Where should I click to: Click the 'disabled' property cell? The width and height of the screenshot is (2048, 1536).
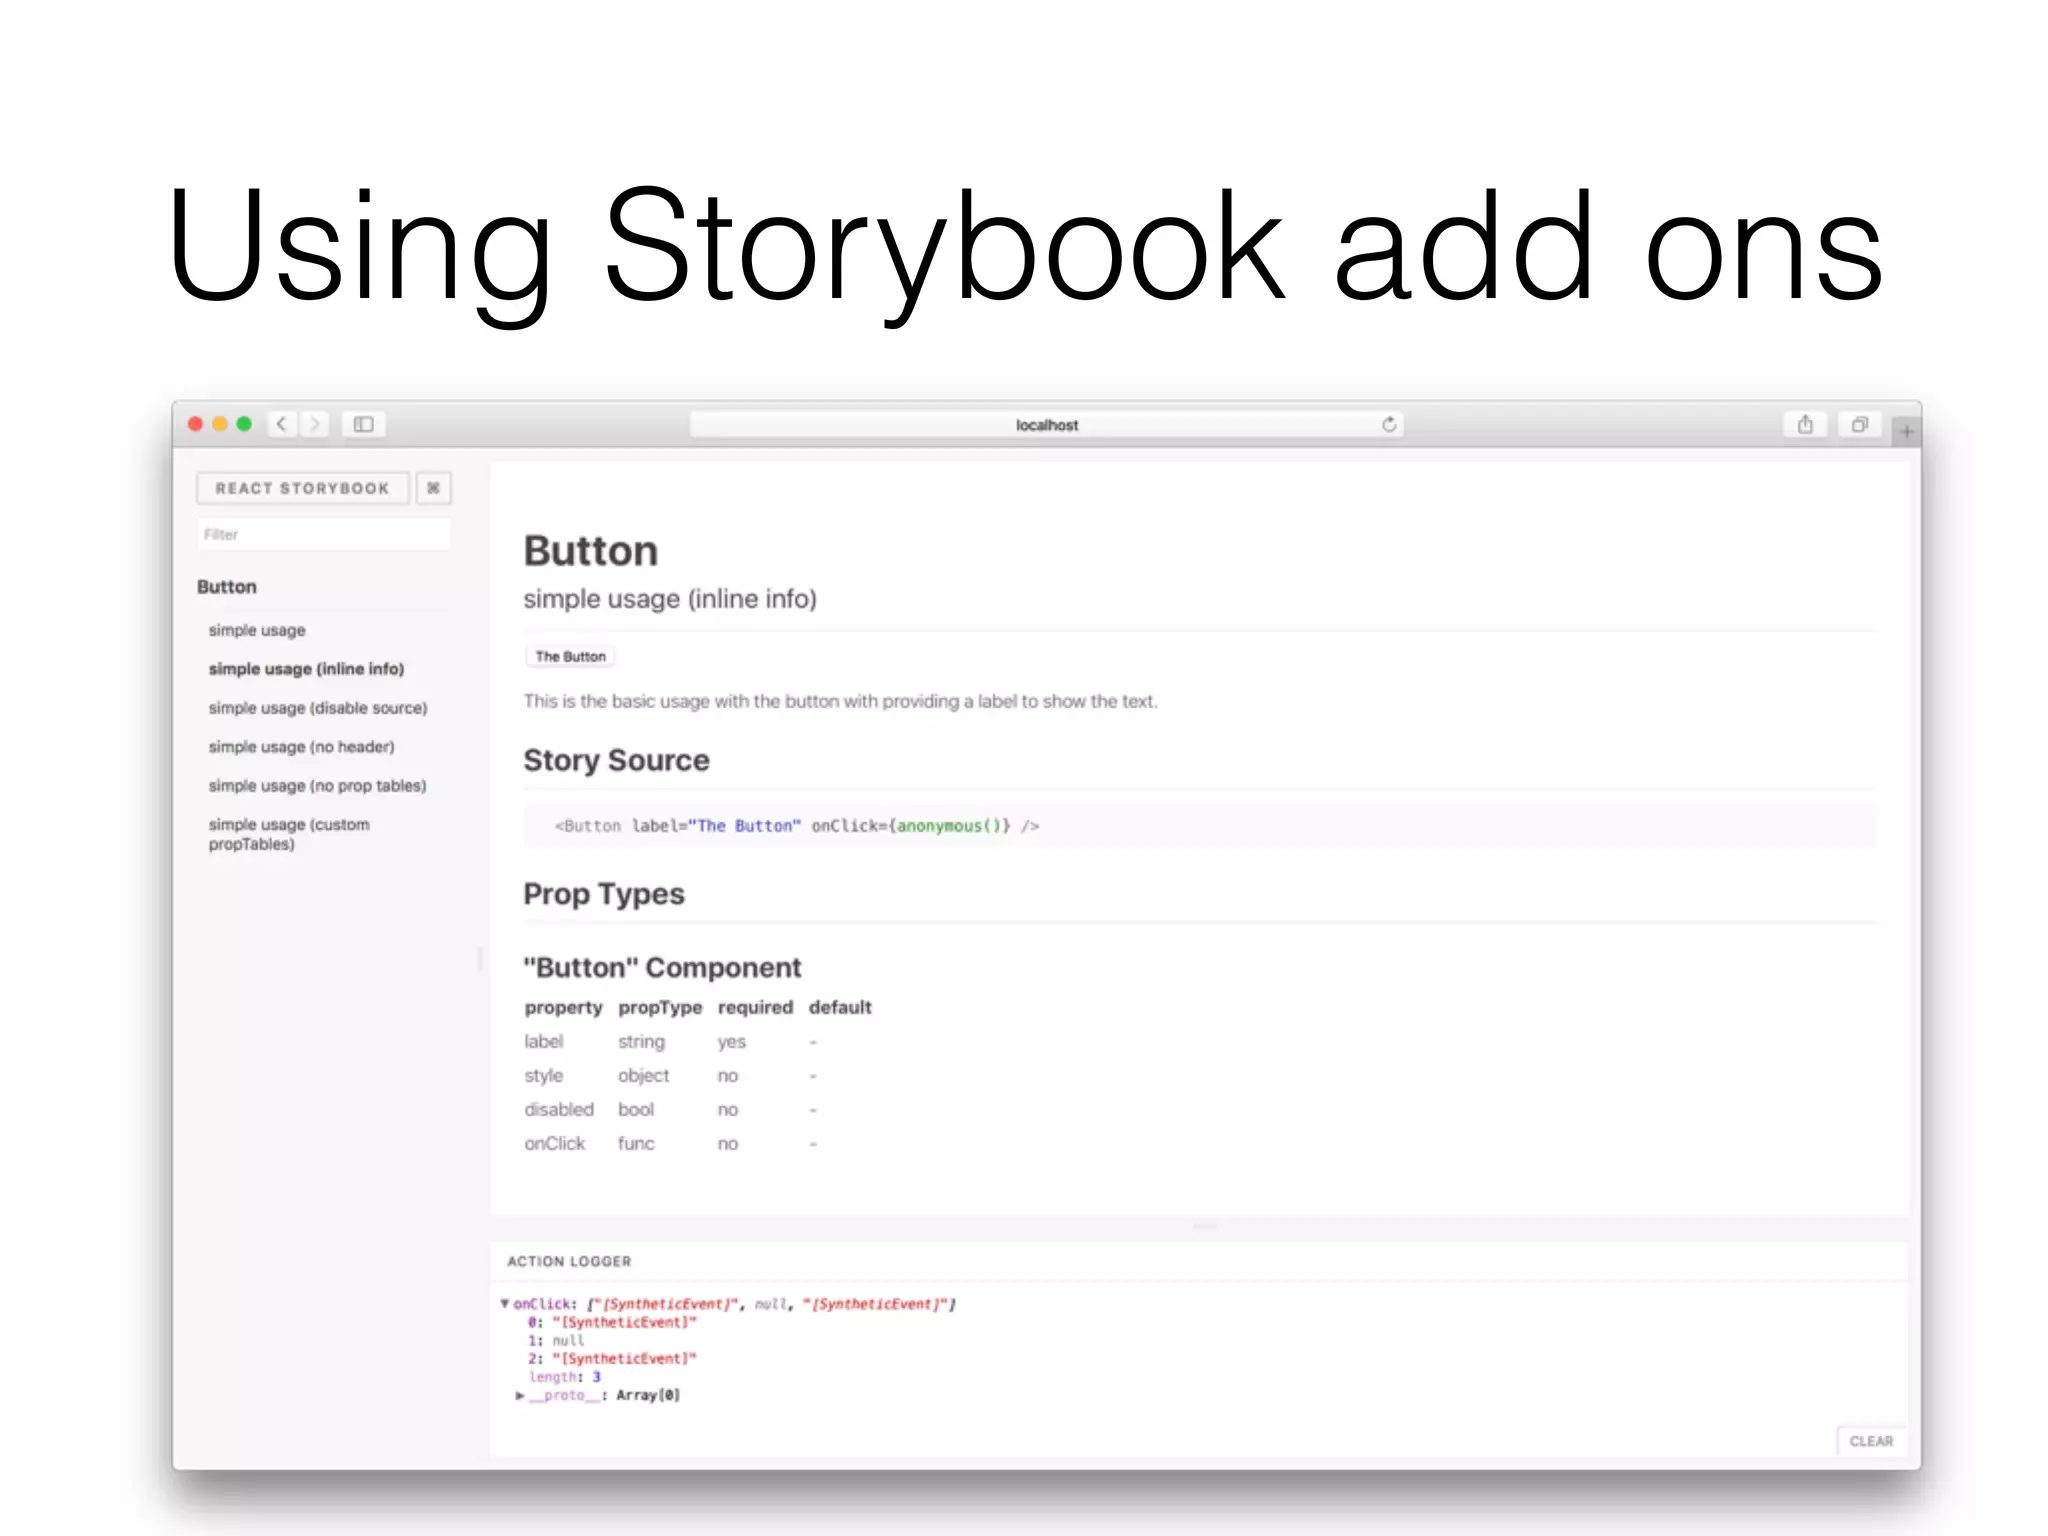[x=559, y=1110]
